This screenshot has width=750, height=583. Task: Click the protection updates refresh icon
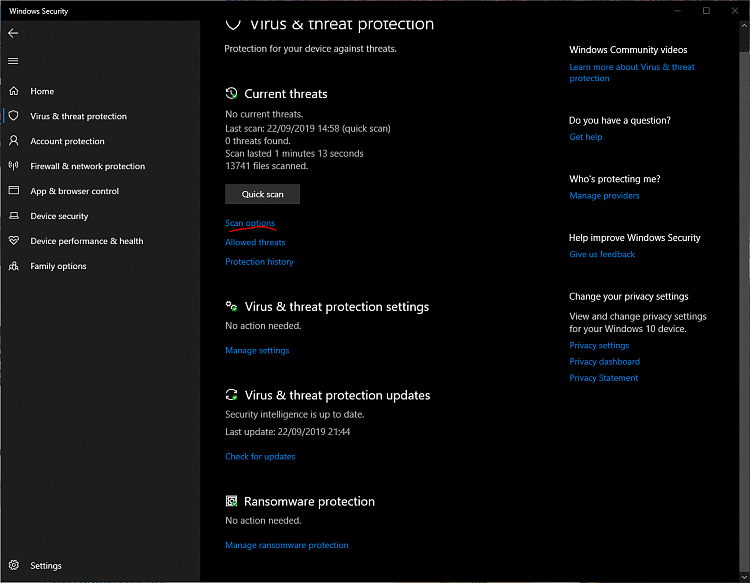tap(232, 395)
